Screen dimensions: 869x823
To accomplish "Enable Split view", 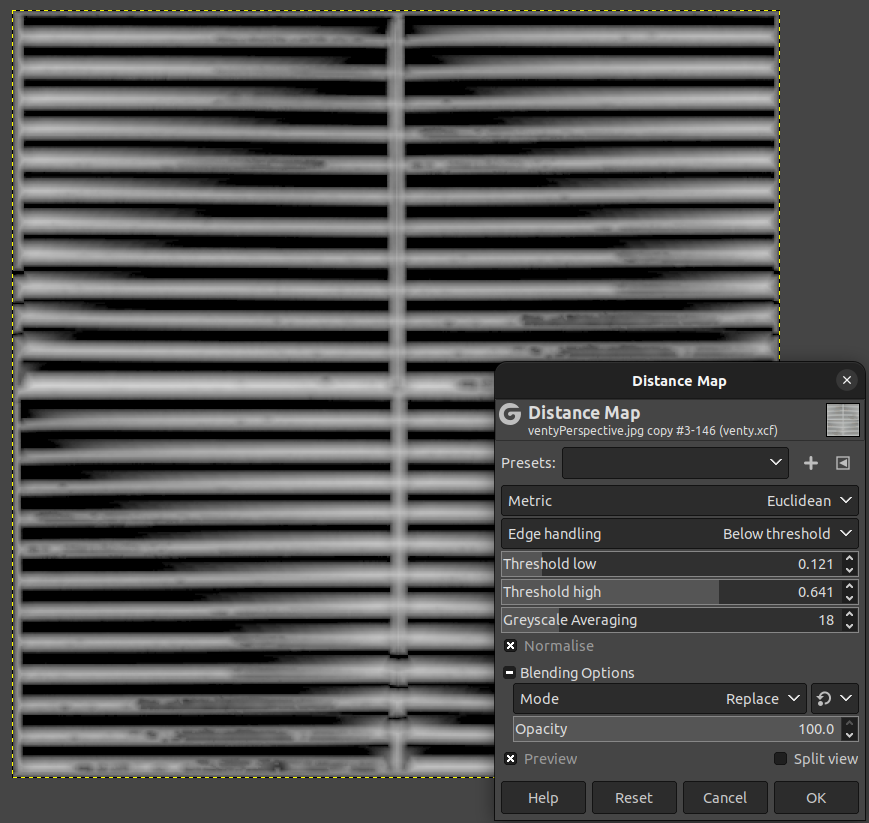I will pos(779,759).
